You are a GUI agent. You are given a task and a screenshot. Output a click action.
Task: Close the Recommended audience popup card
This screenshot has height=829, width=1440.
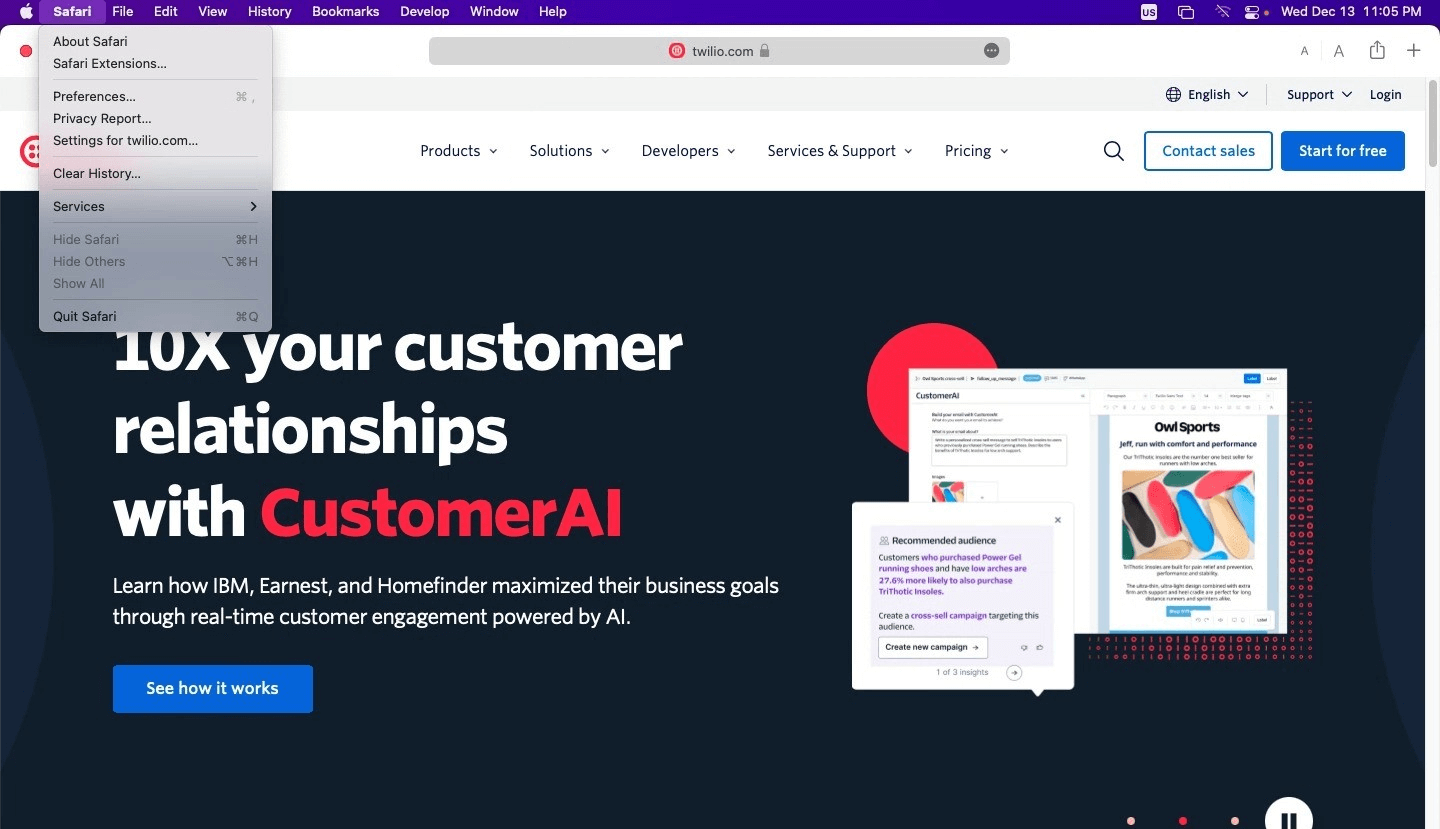click(1058, 520)
